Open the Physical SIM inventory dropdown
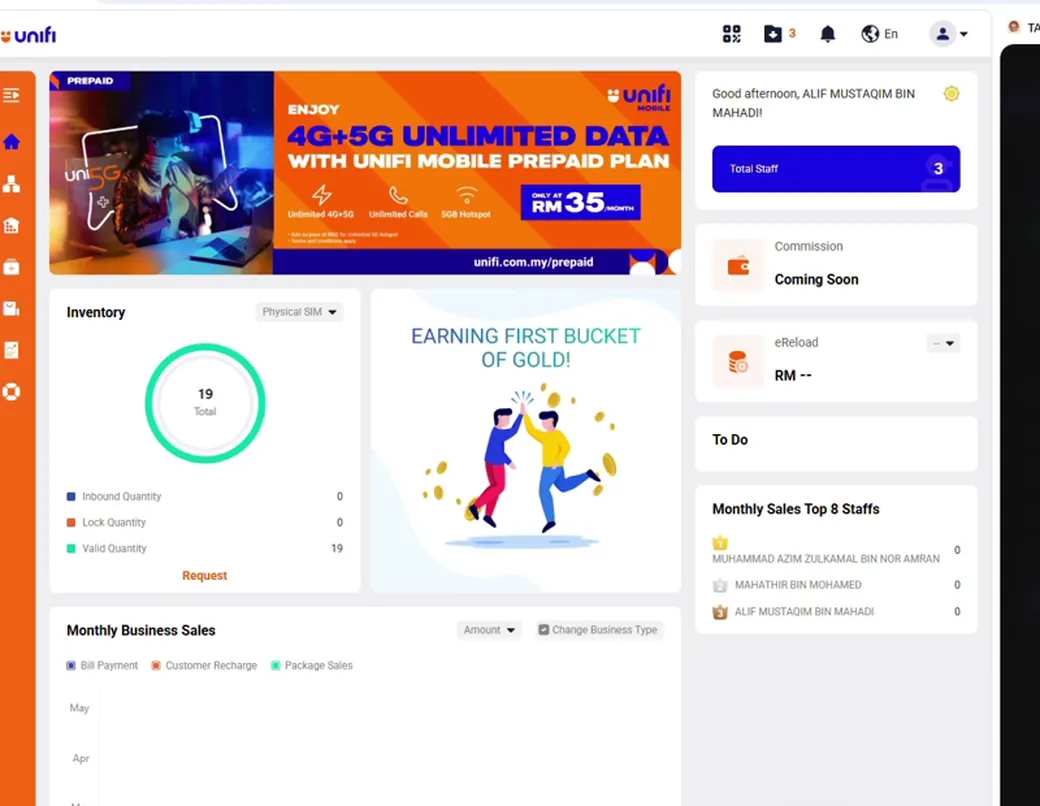The image size is (1040, 806). click(x=299, y=312)
